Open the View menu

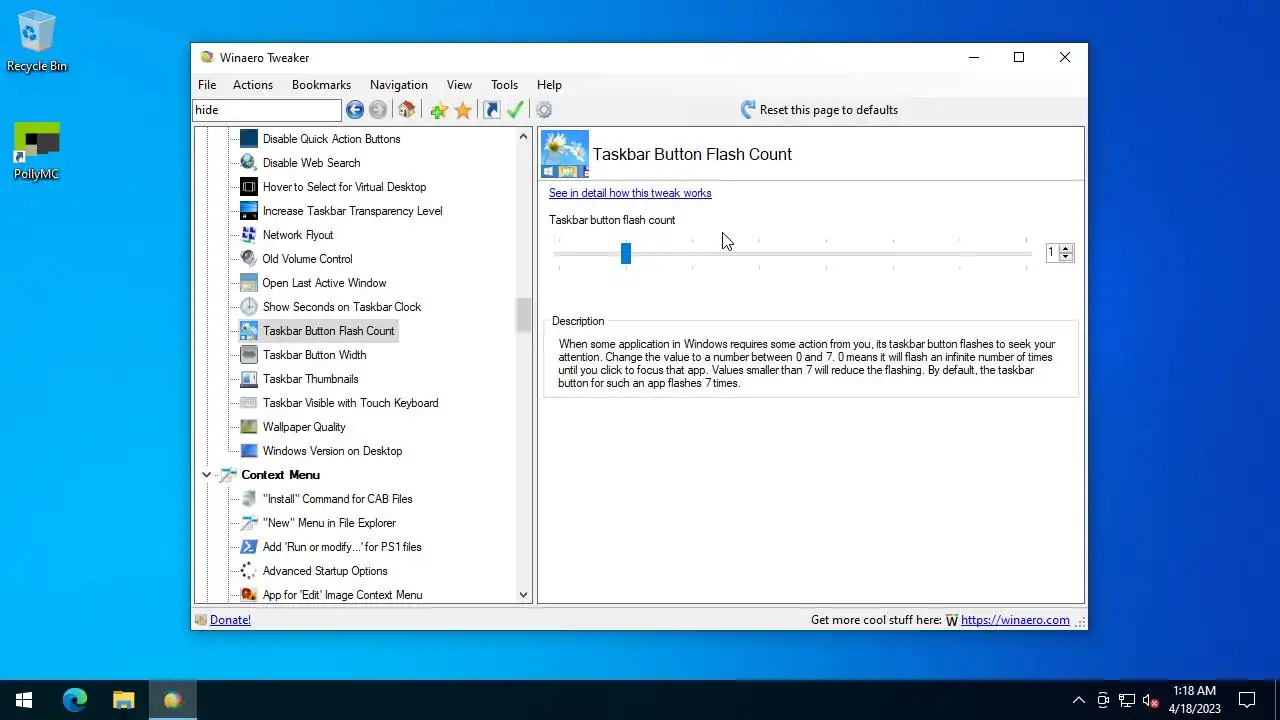tap(459, 85)
